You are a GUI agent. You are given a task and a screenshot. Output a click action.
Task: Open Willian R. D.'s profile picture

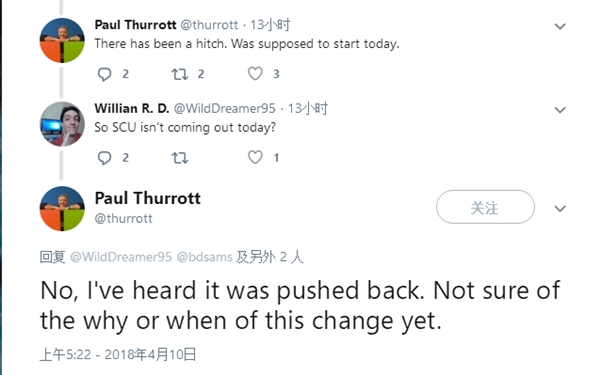[62, 124]
